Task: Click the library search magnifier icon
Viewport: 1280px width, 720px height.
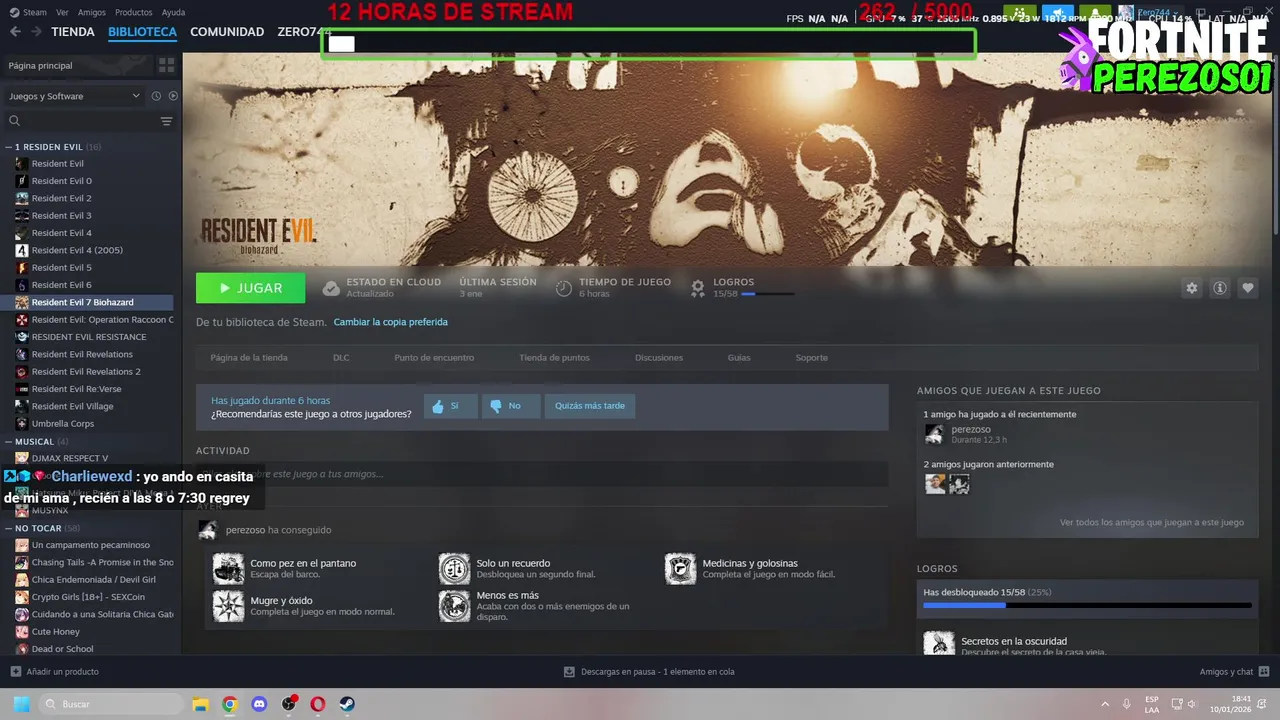Action: pos(14,121)
